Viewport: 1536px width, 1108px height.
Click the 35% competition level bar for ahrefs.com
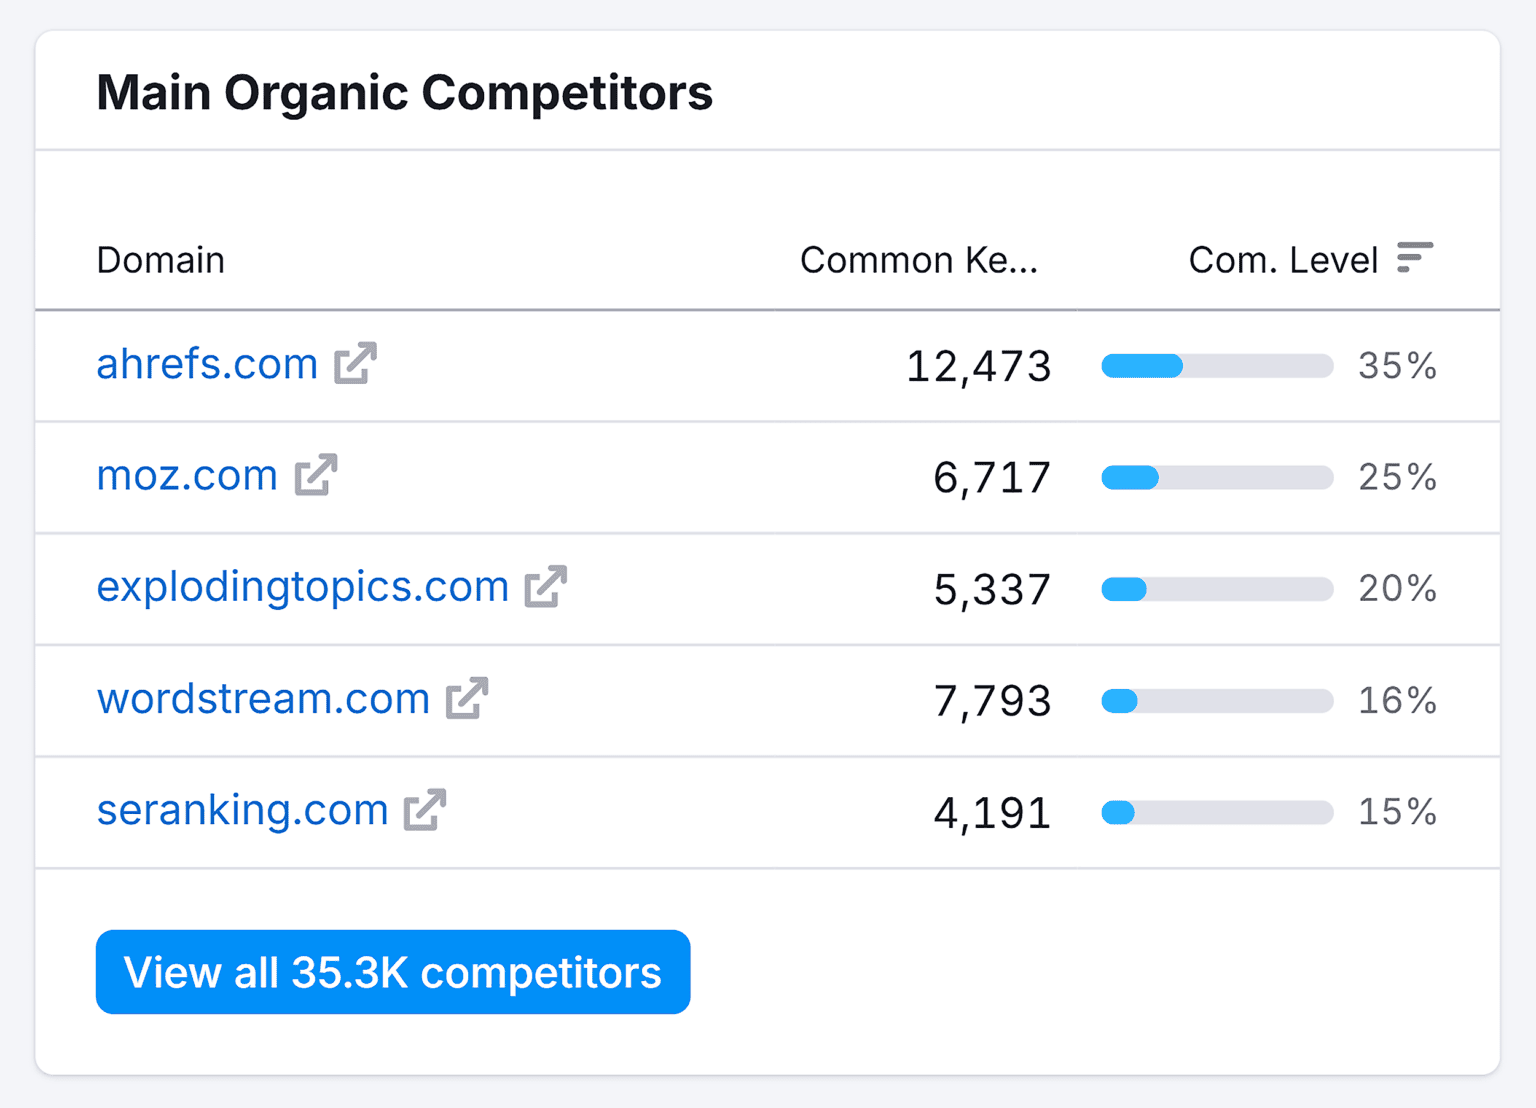click(x=1216, y=366)
